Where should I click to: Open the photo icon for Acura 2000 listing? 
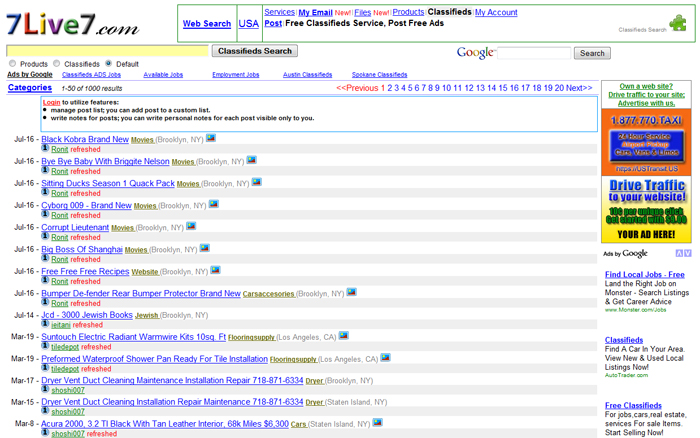tap(378, 422)
